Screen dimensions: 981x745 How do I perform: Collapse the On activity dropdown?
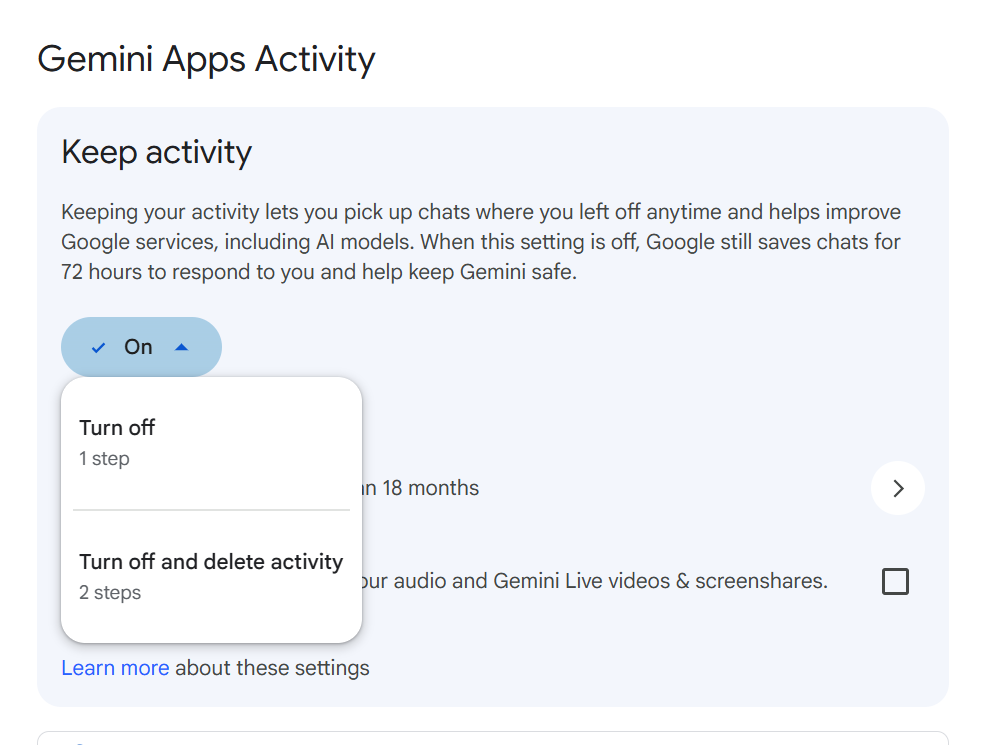coord(141,347)
